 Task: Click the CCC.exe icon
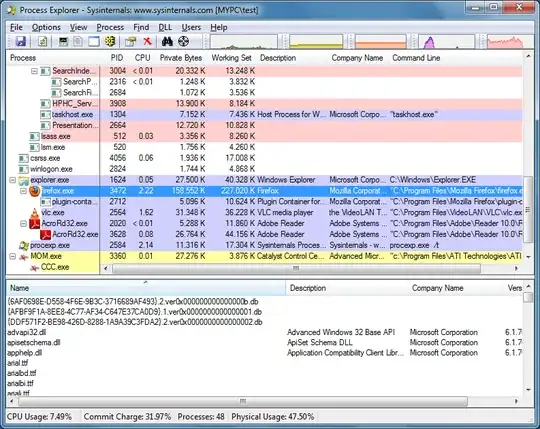pyautogui.click(x=34, y=268)
